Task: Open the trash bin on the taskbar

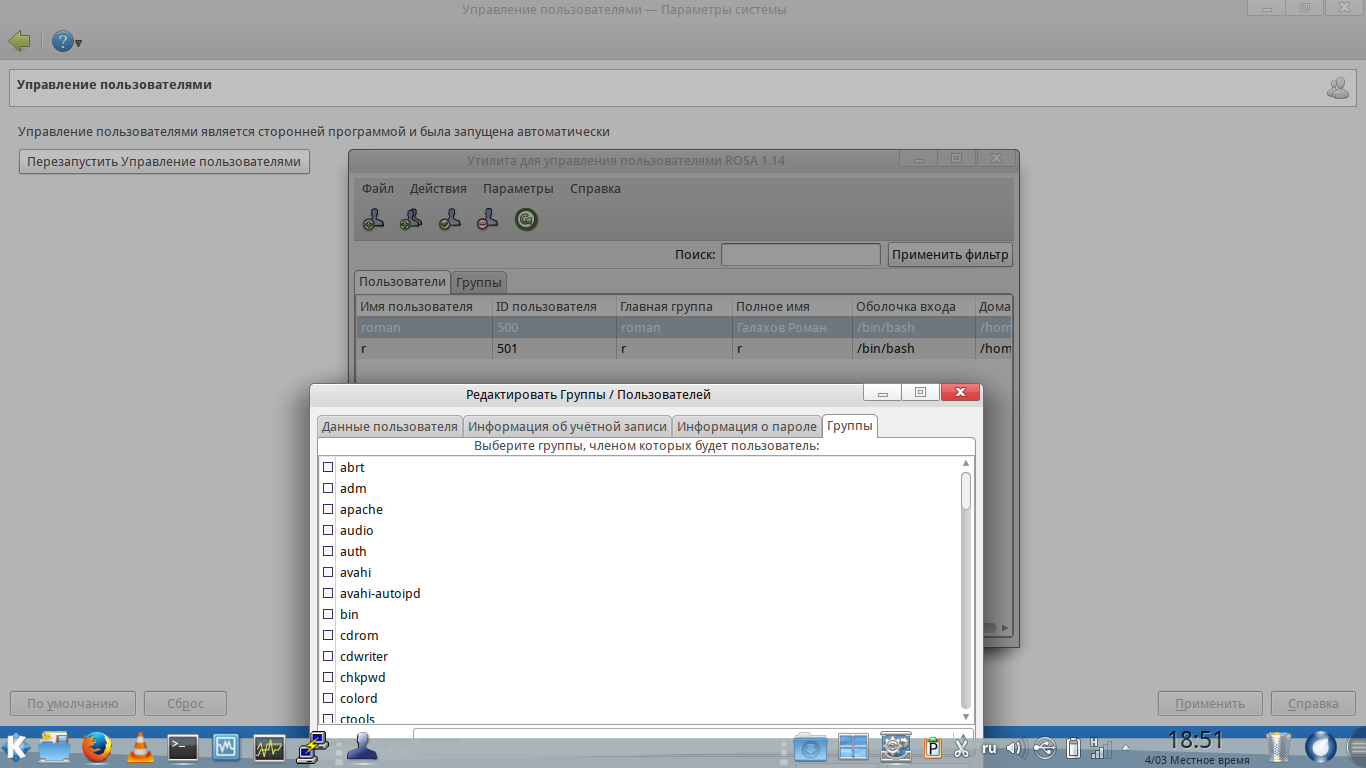Action: coord(1279,747)
